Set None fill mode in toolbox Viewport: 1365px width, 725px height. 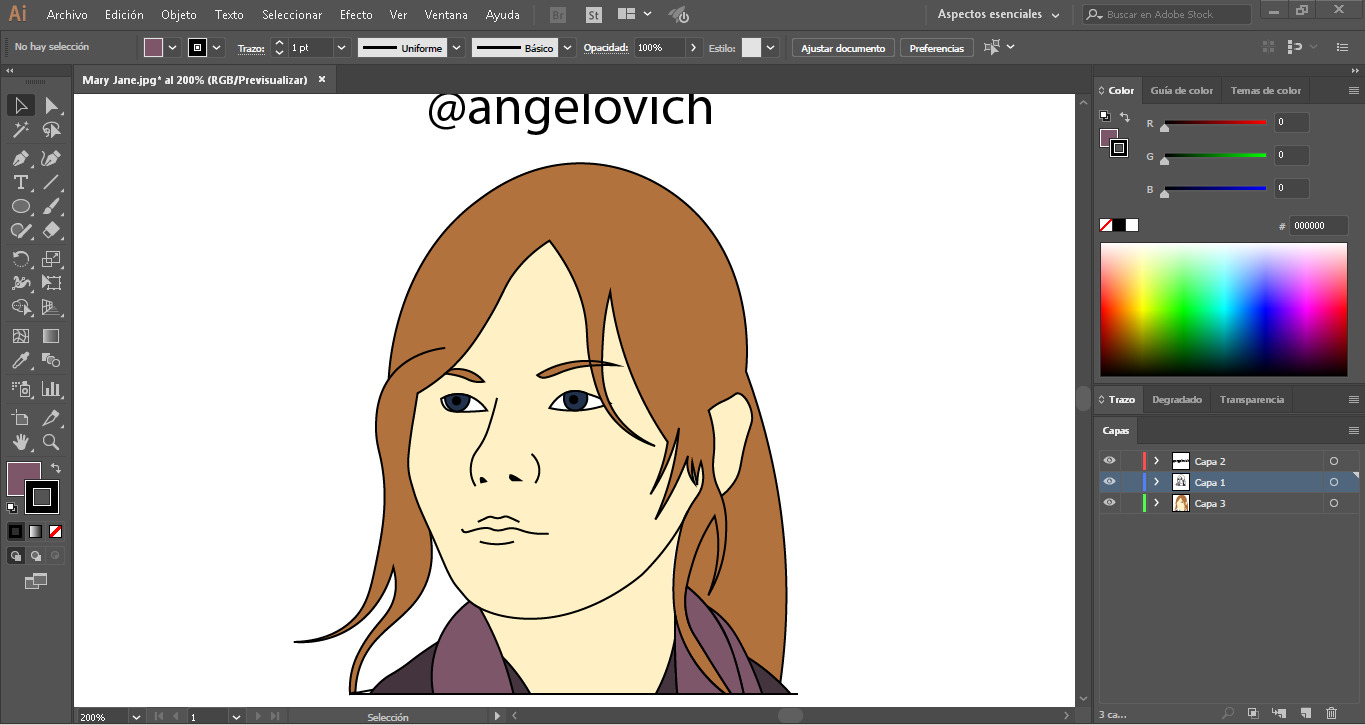click(56, 531)
